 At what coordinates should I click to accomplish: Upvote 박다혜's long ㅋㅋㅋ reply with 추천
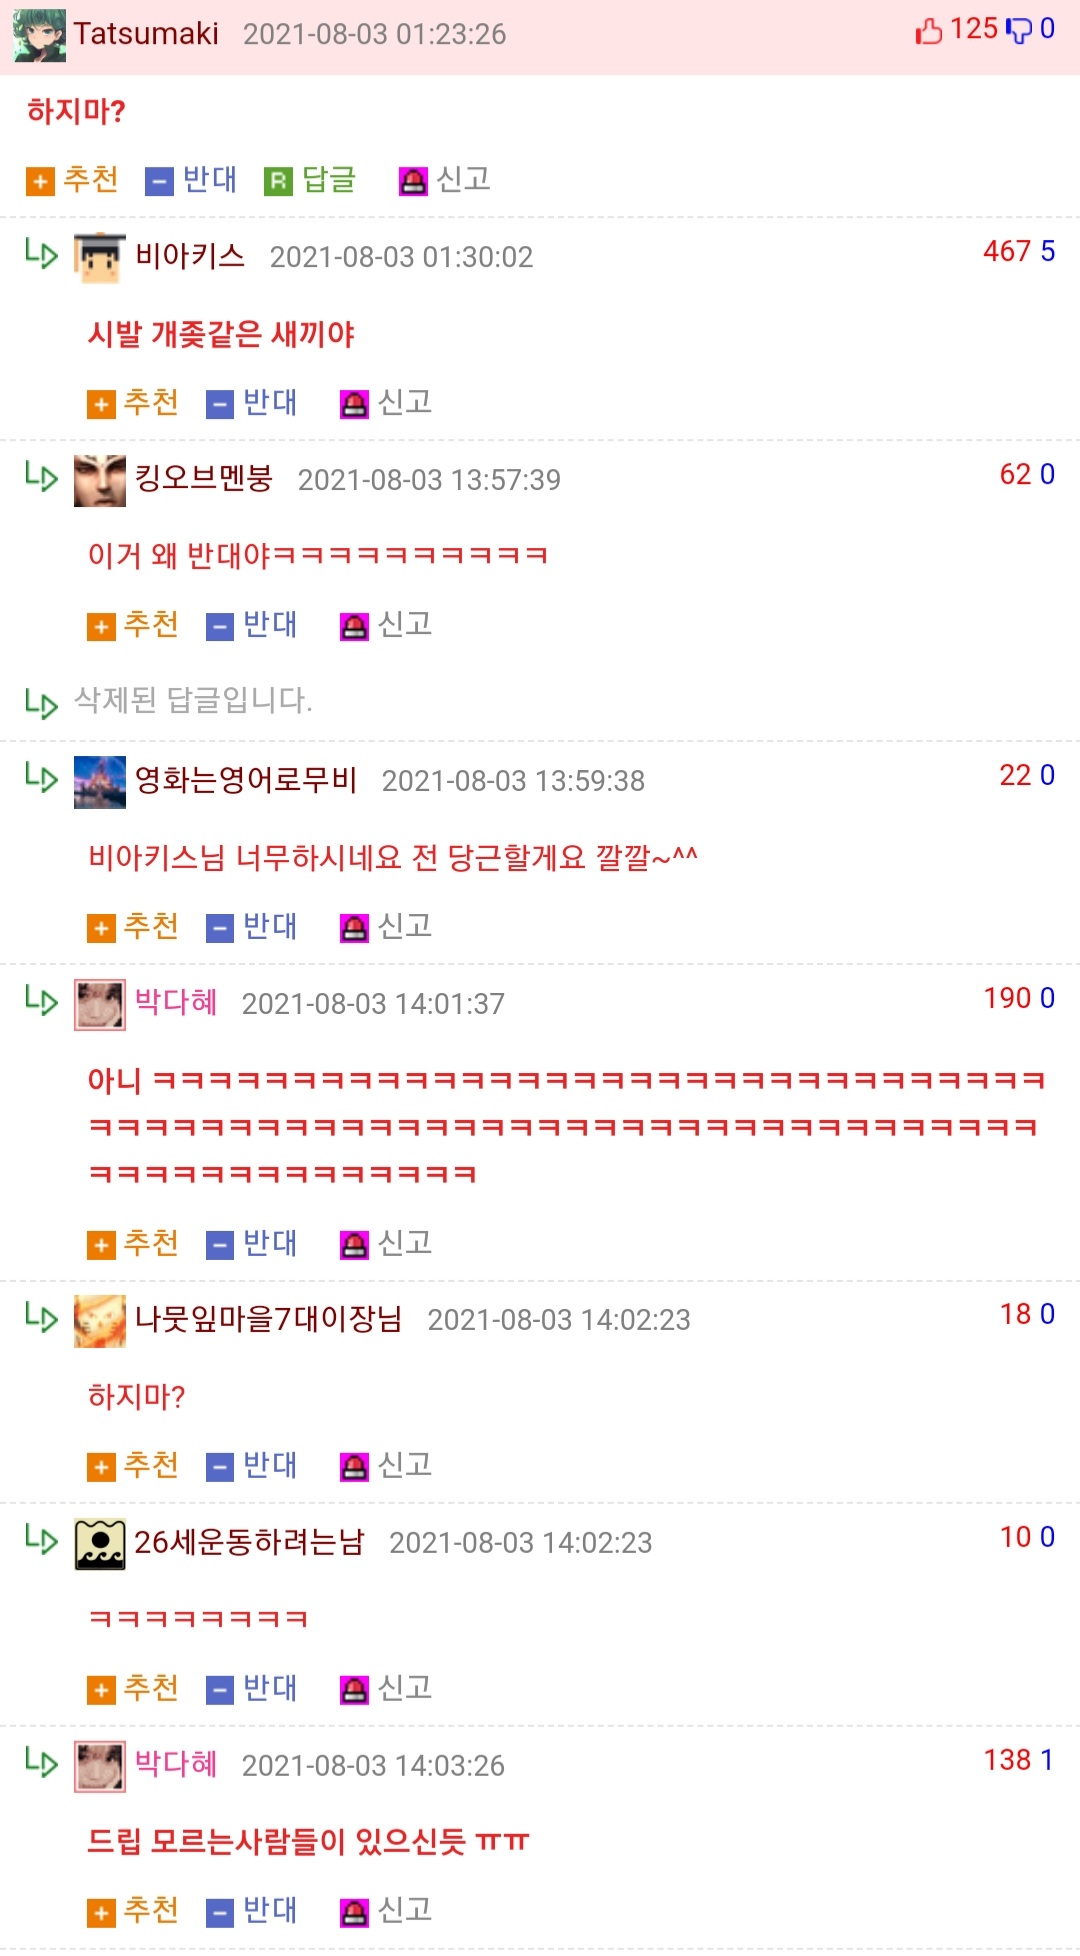[x=133, y=1244]
